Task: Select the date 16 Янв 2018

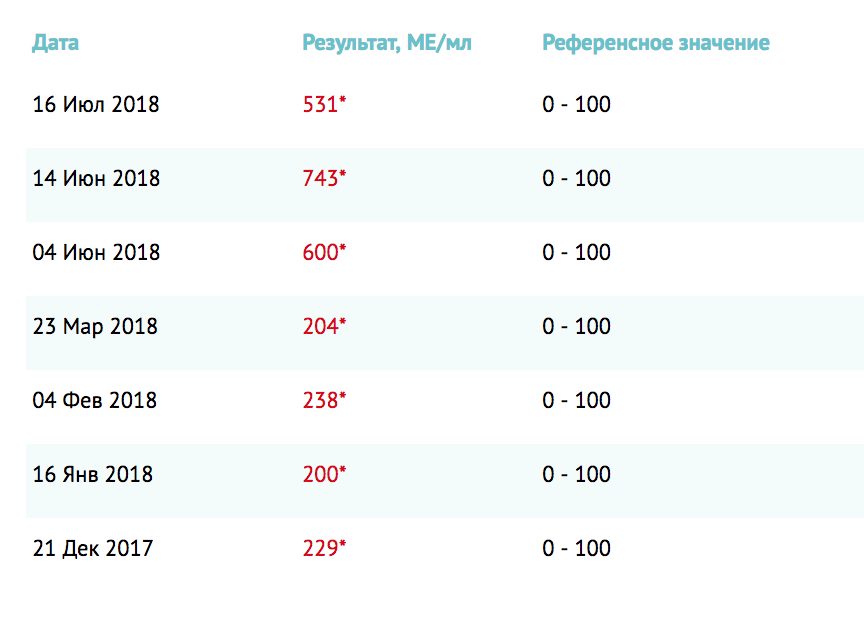Action: (x=93, y=474)
